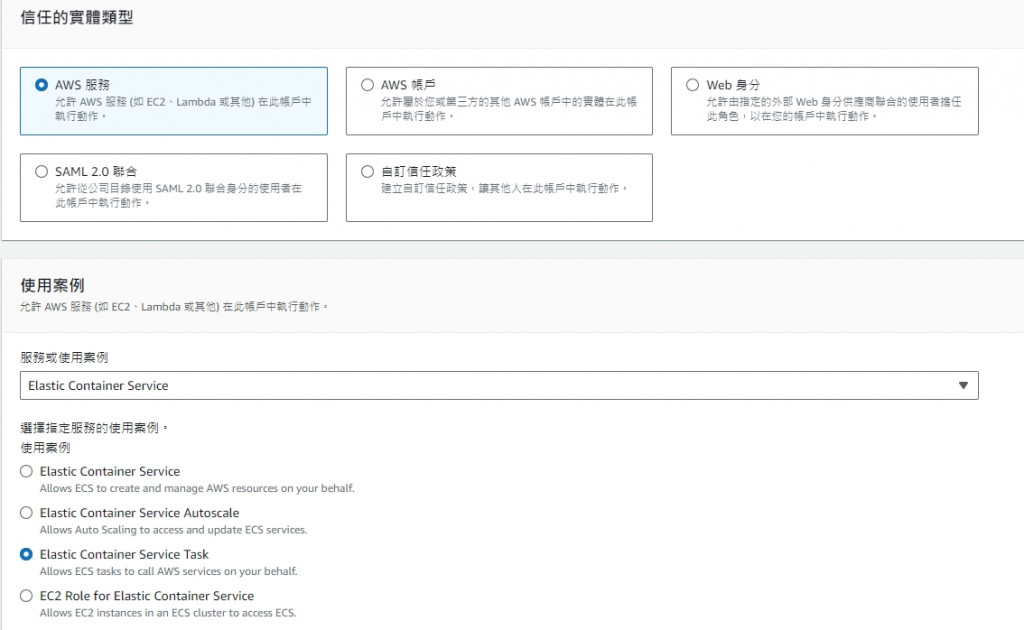The width and height of the screenshot is (1024, 630).
Task: Open the 服務或使用案例 service dropdown
Action: (x=499, y=386)
